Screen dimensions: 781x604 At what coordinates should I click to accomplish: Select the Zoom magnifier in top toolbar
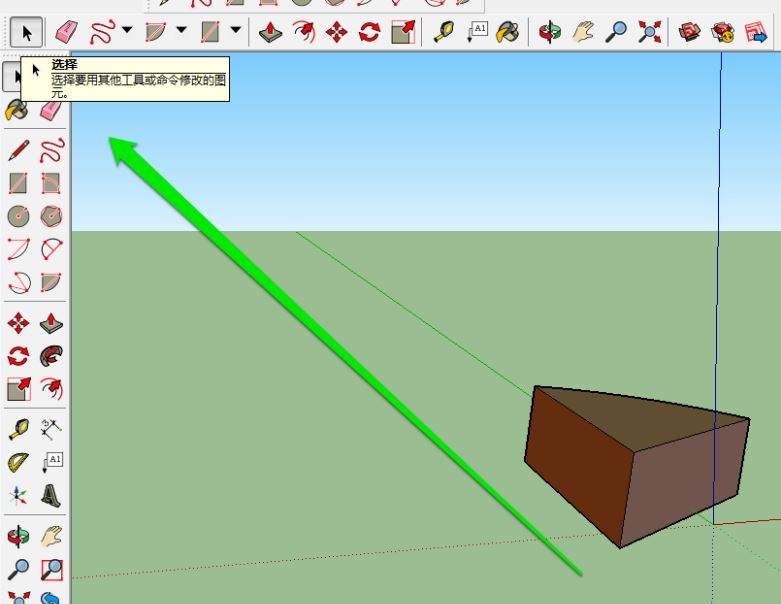click(x=616, y=32)
